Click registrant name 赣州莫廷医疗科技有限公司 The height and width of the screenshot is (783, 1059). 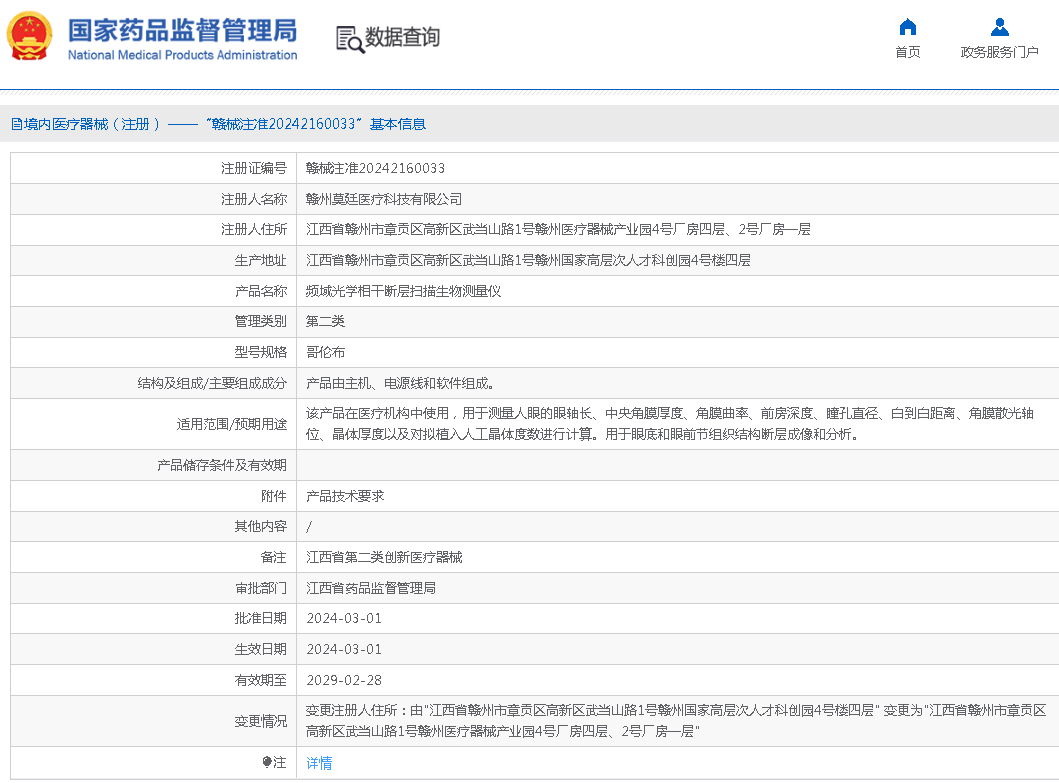click(x=384, y=199)
